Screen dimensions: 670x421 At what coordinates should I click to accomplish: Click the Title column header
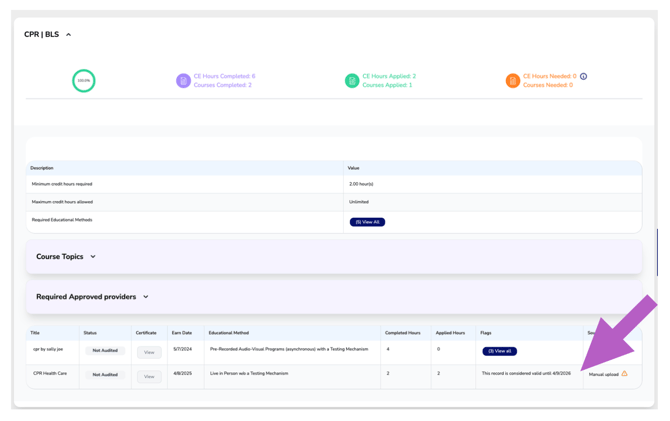pyautogui.click(x=35, y=333)
